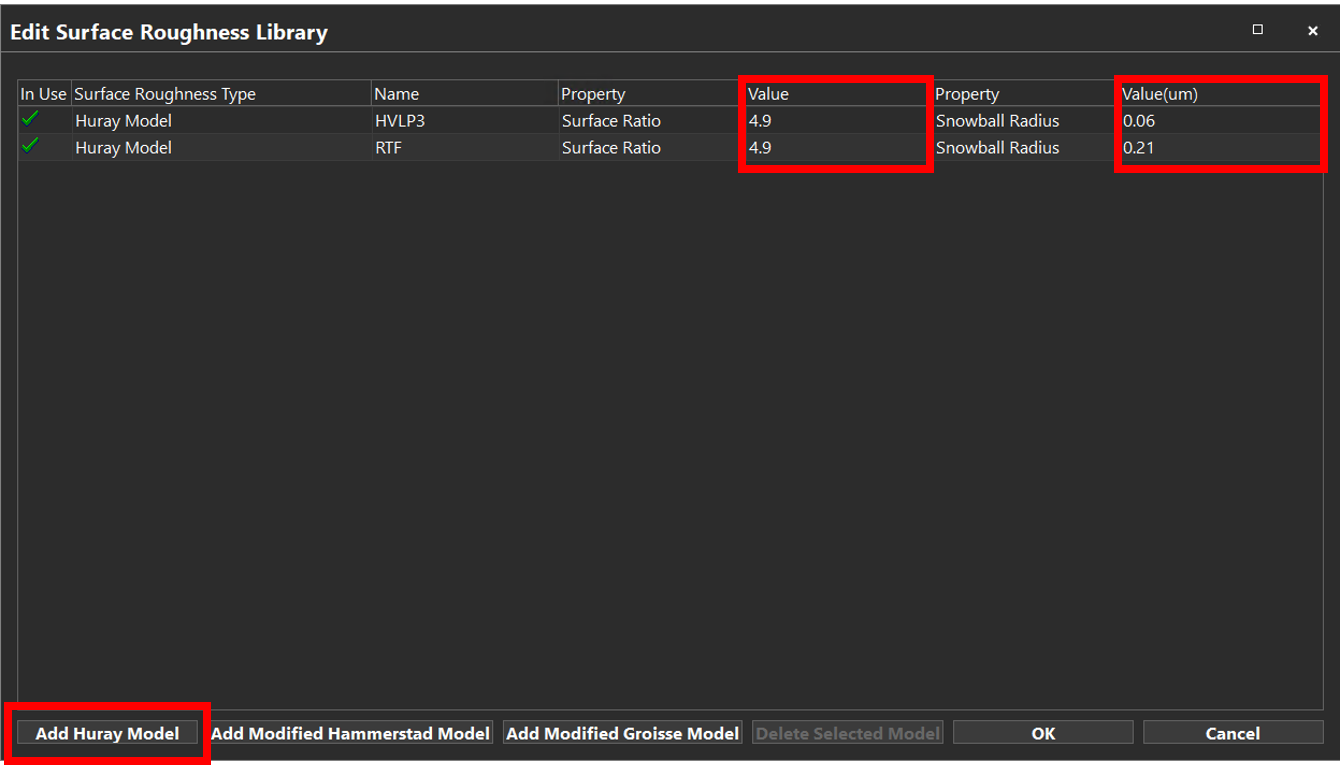1342x765 pixels.
Task: Edit the 0.06 Snowball Radius value
Action: [x=1221, y=121]
